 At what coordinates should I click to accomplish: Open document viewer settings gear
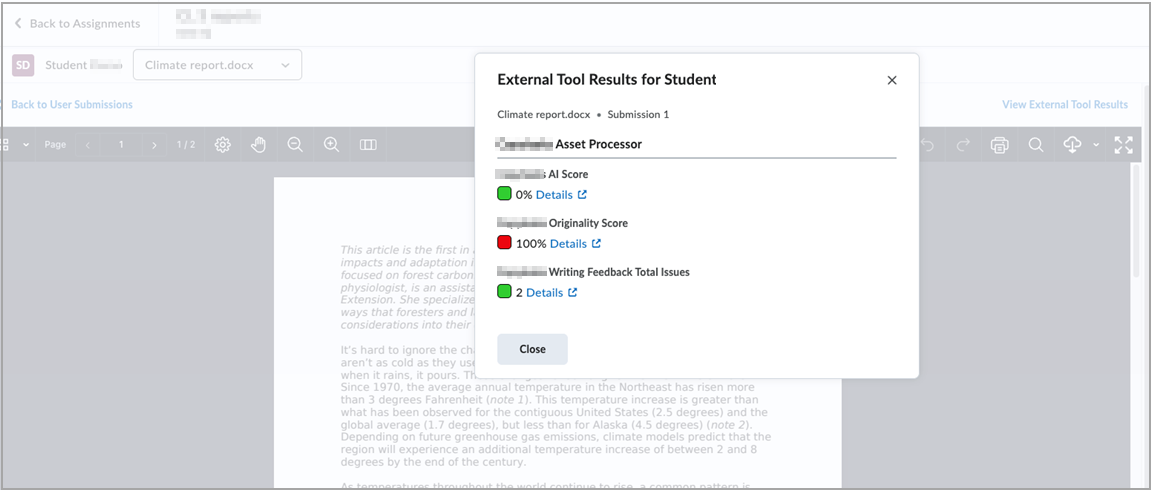click(x=223, y=145)
